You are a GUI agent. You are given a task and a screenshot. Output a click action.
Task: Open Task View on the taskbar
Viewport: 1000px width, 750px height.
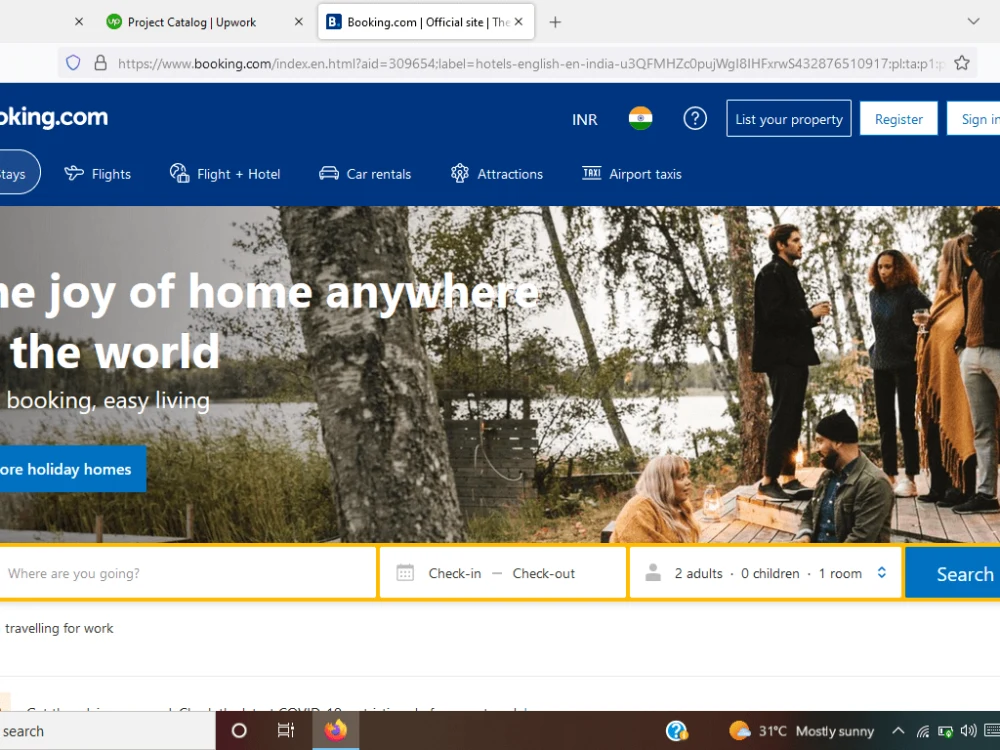(286, 731)
